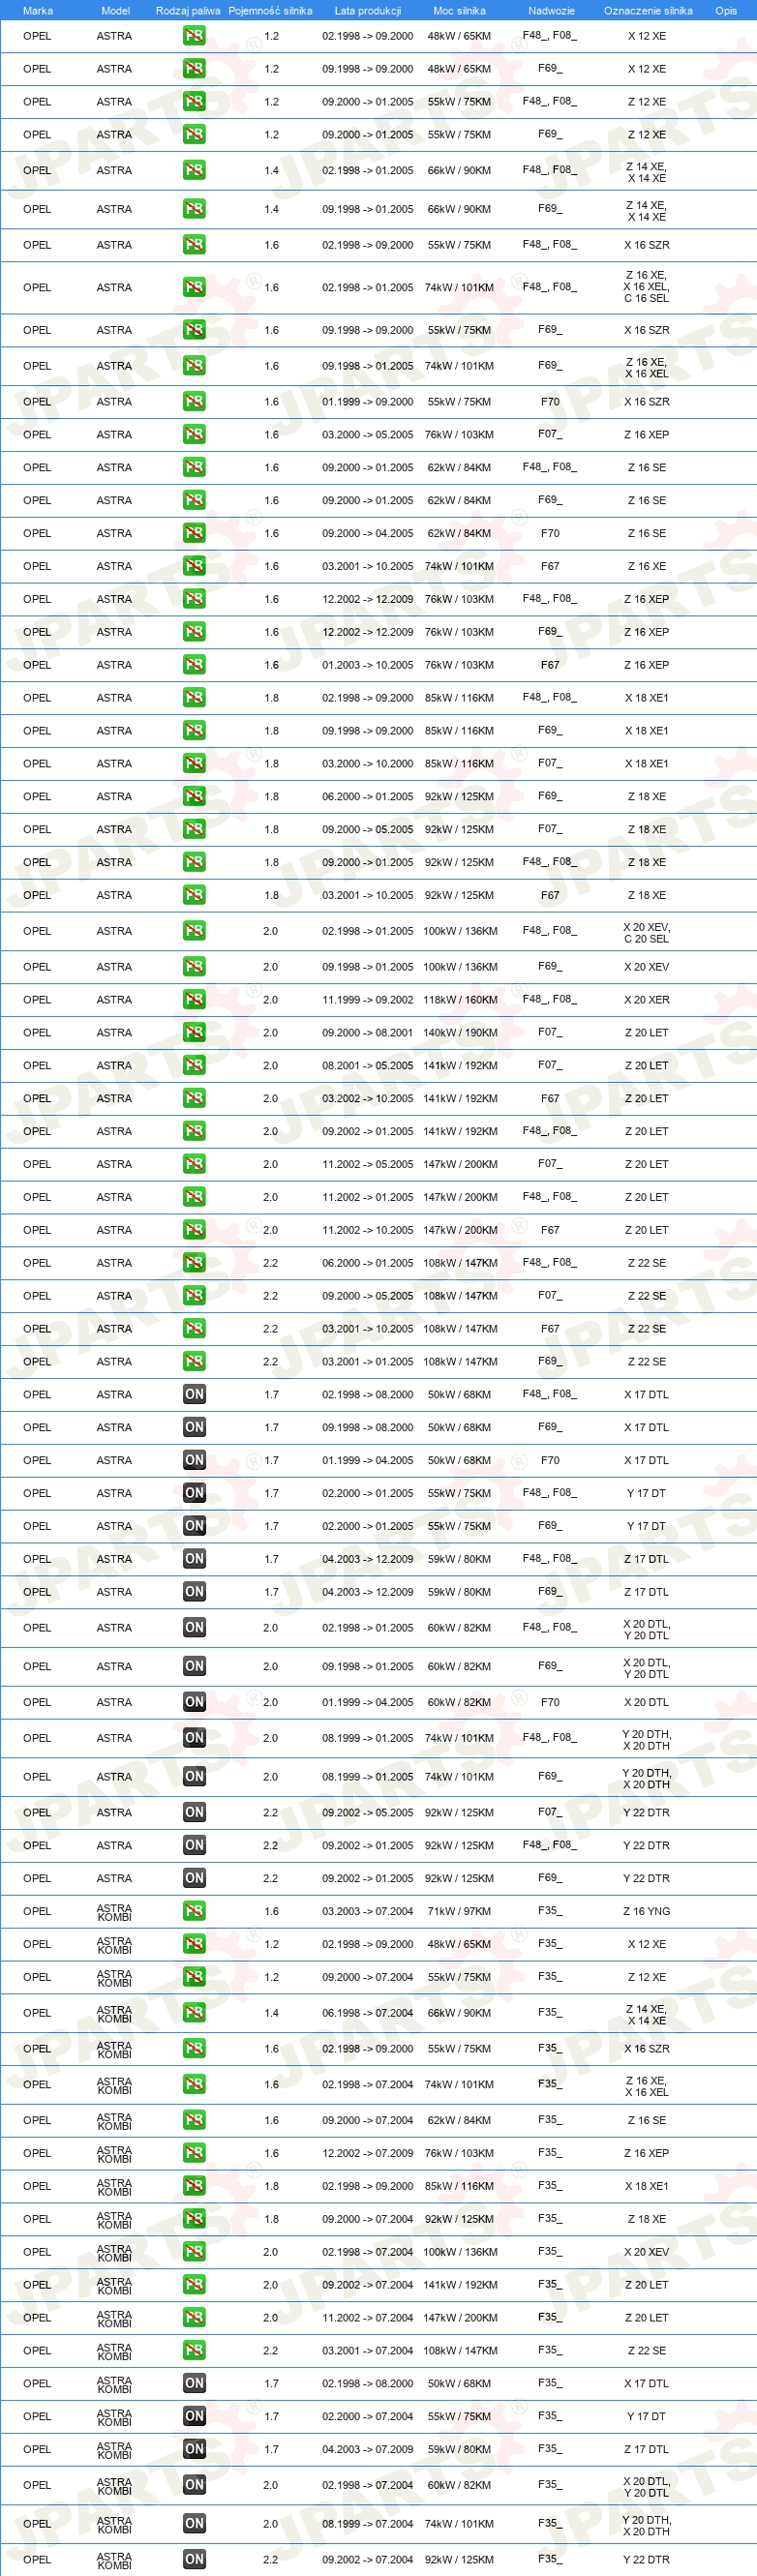Select petrol icon in the 140kW / 190KM row

(194, 1032)
